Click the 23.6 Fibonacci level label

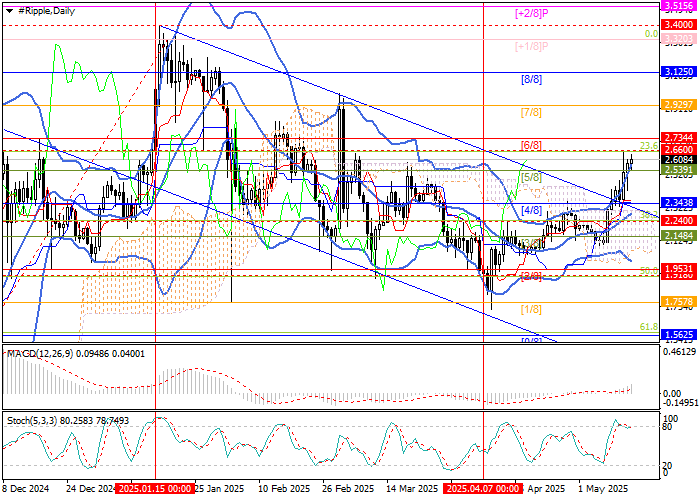tap(647, 145)
